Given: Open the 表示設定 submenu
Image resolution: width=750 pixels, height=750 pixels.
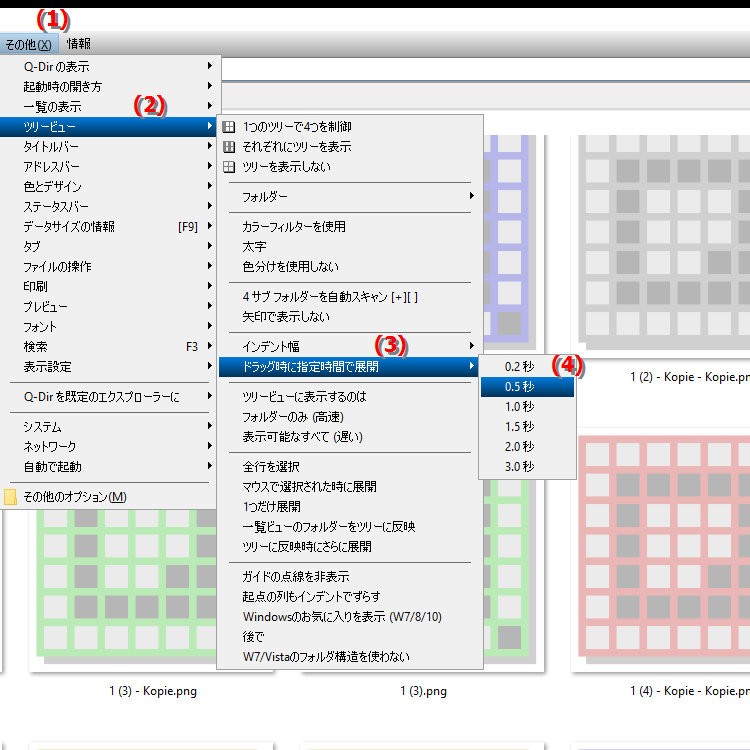Looking at the screenshot, I should [x=108, y=367].
